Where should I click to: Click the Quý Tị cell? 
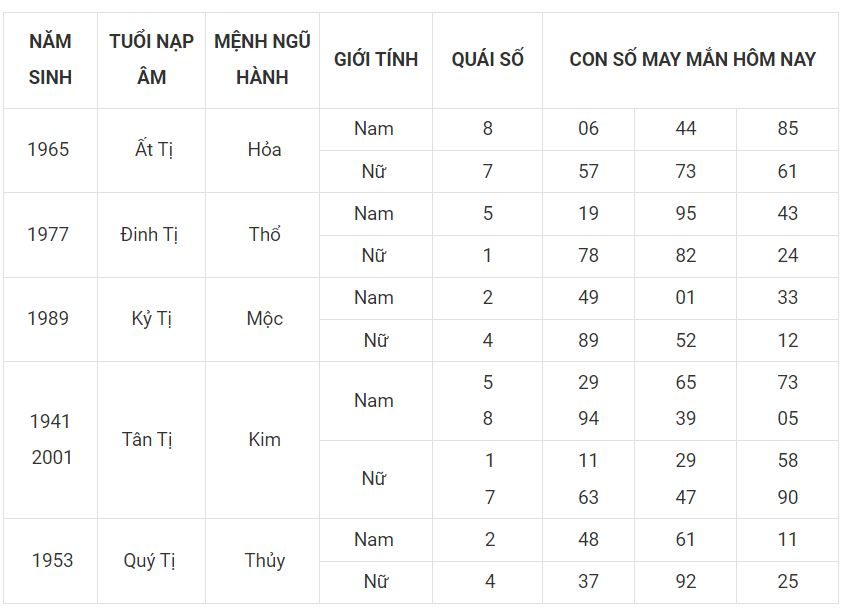pos(149,560)
